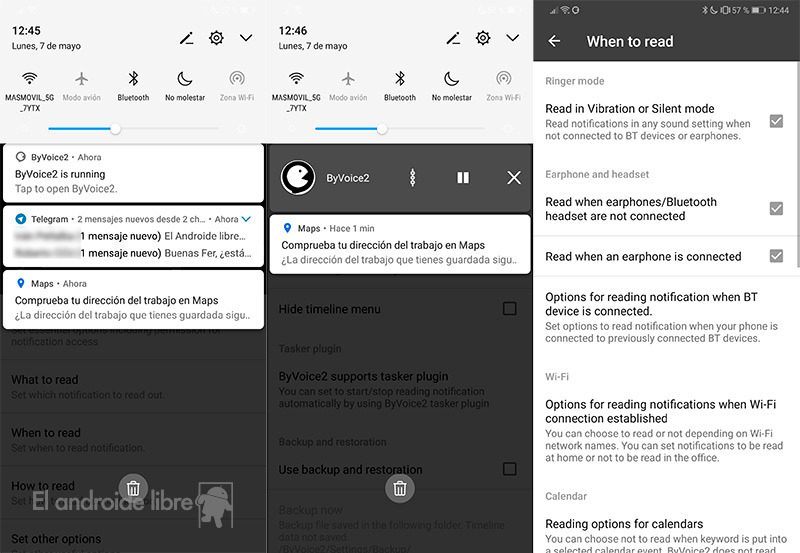
Task: Open the What to read settings entry
Action: 45,380
